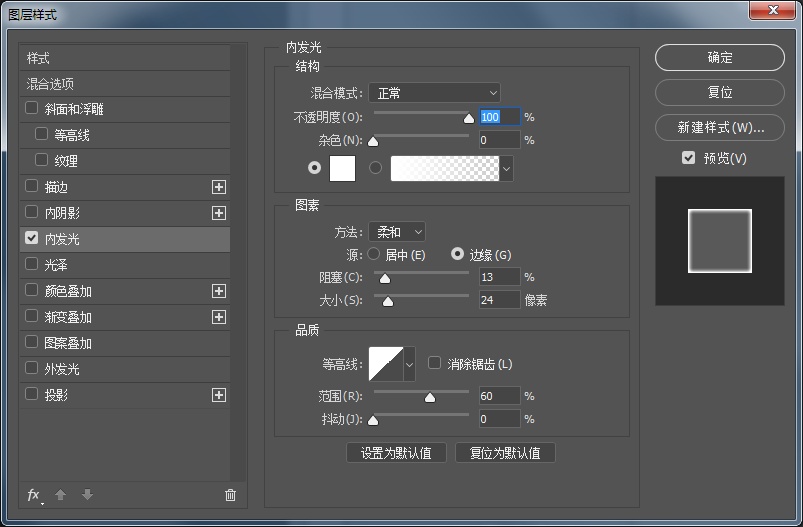Image resolution: width=803 pixels, height=527 pixels.
Task: Click the 抖动 value field
Action: pos(499,419)
